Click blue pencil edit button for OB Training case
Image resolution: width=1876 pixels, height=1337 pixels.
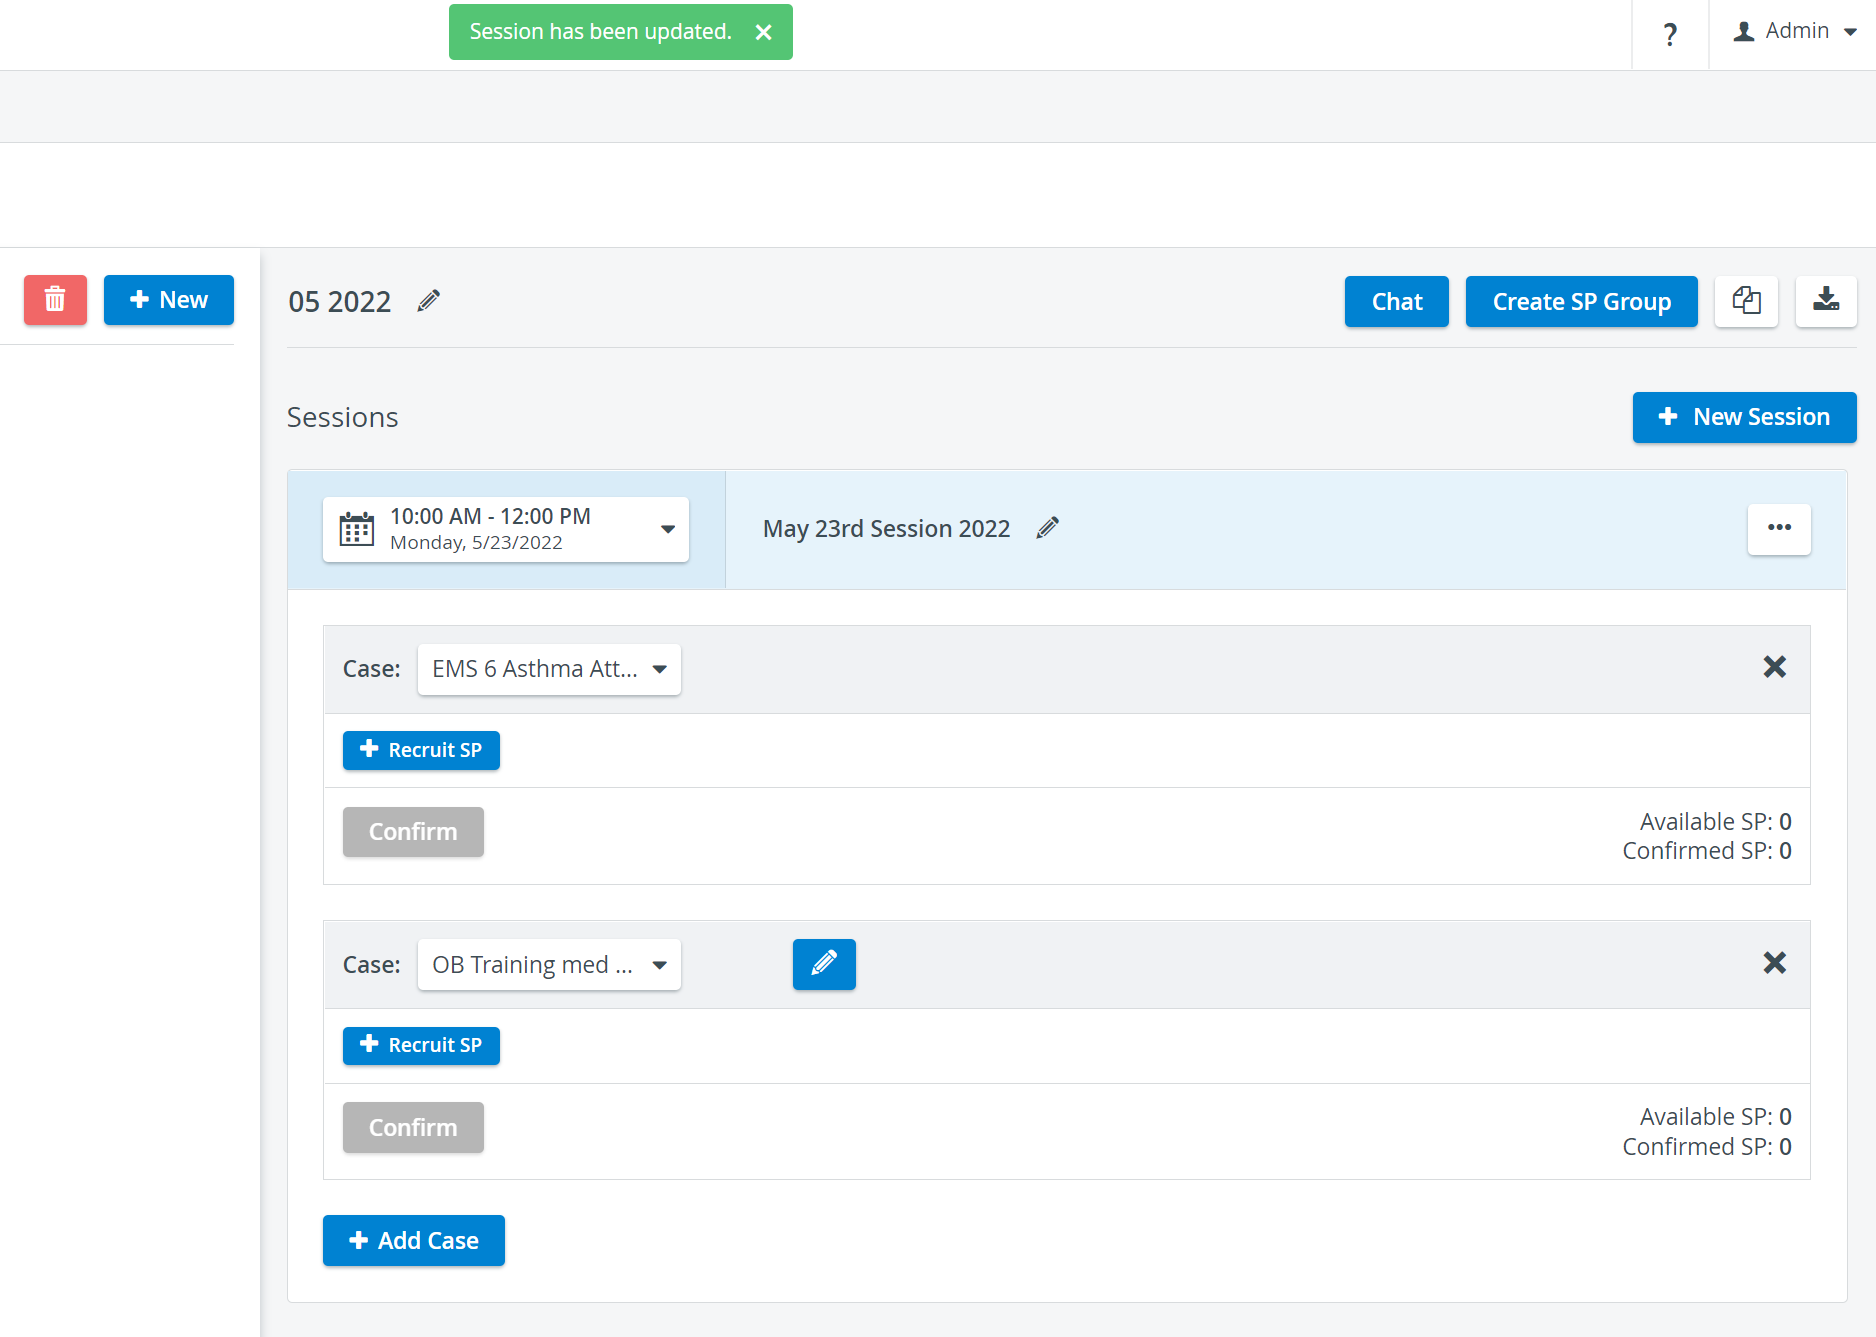click(824, 964)
